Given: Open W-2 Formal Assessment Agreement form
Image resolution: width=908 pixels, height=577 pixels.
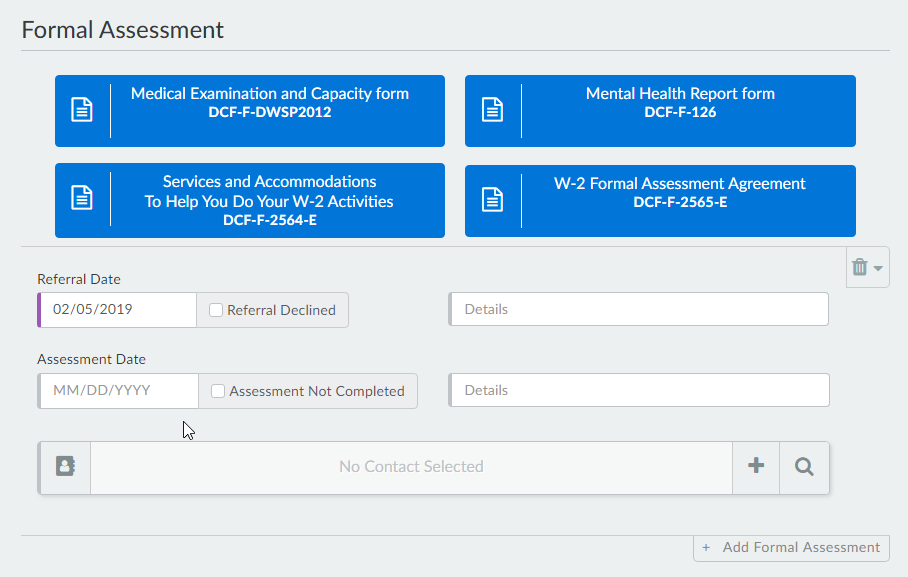Looking at the screenshot, I should (680, 193).
